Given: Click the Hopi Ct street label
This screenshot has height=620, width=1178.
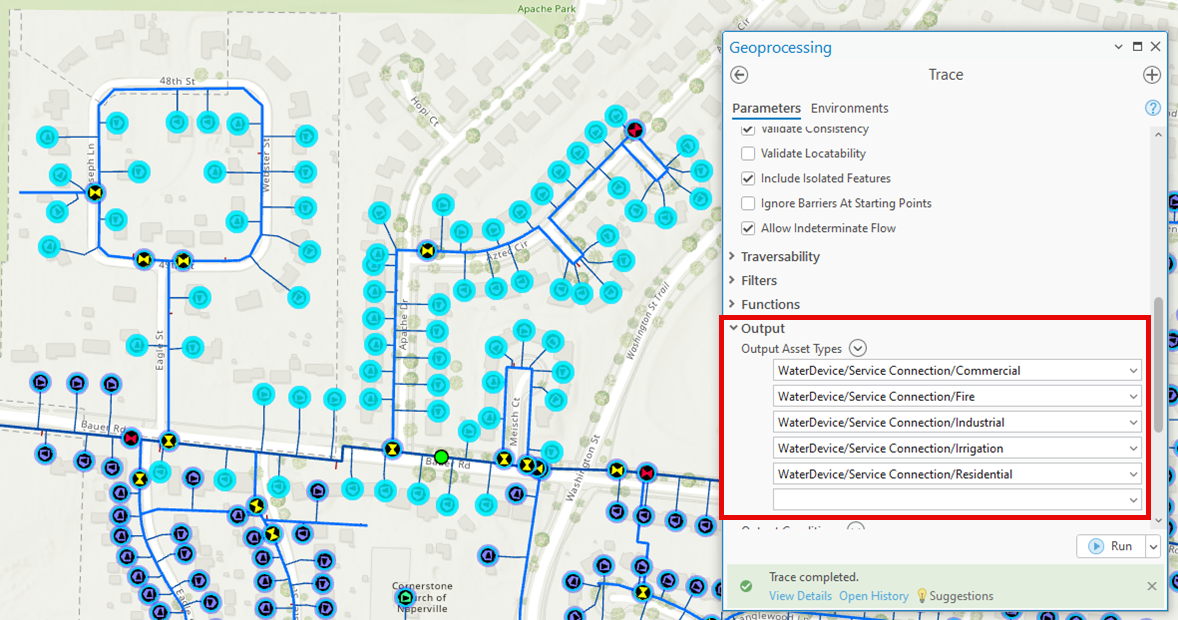Looking at the screenshot, I should [425, 111].
